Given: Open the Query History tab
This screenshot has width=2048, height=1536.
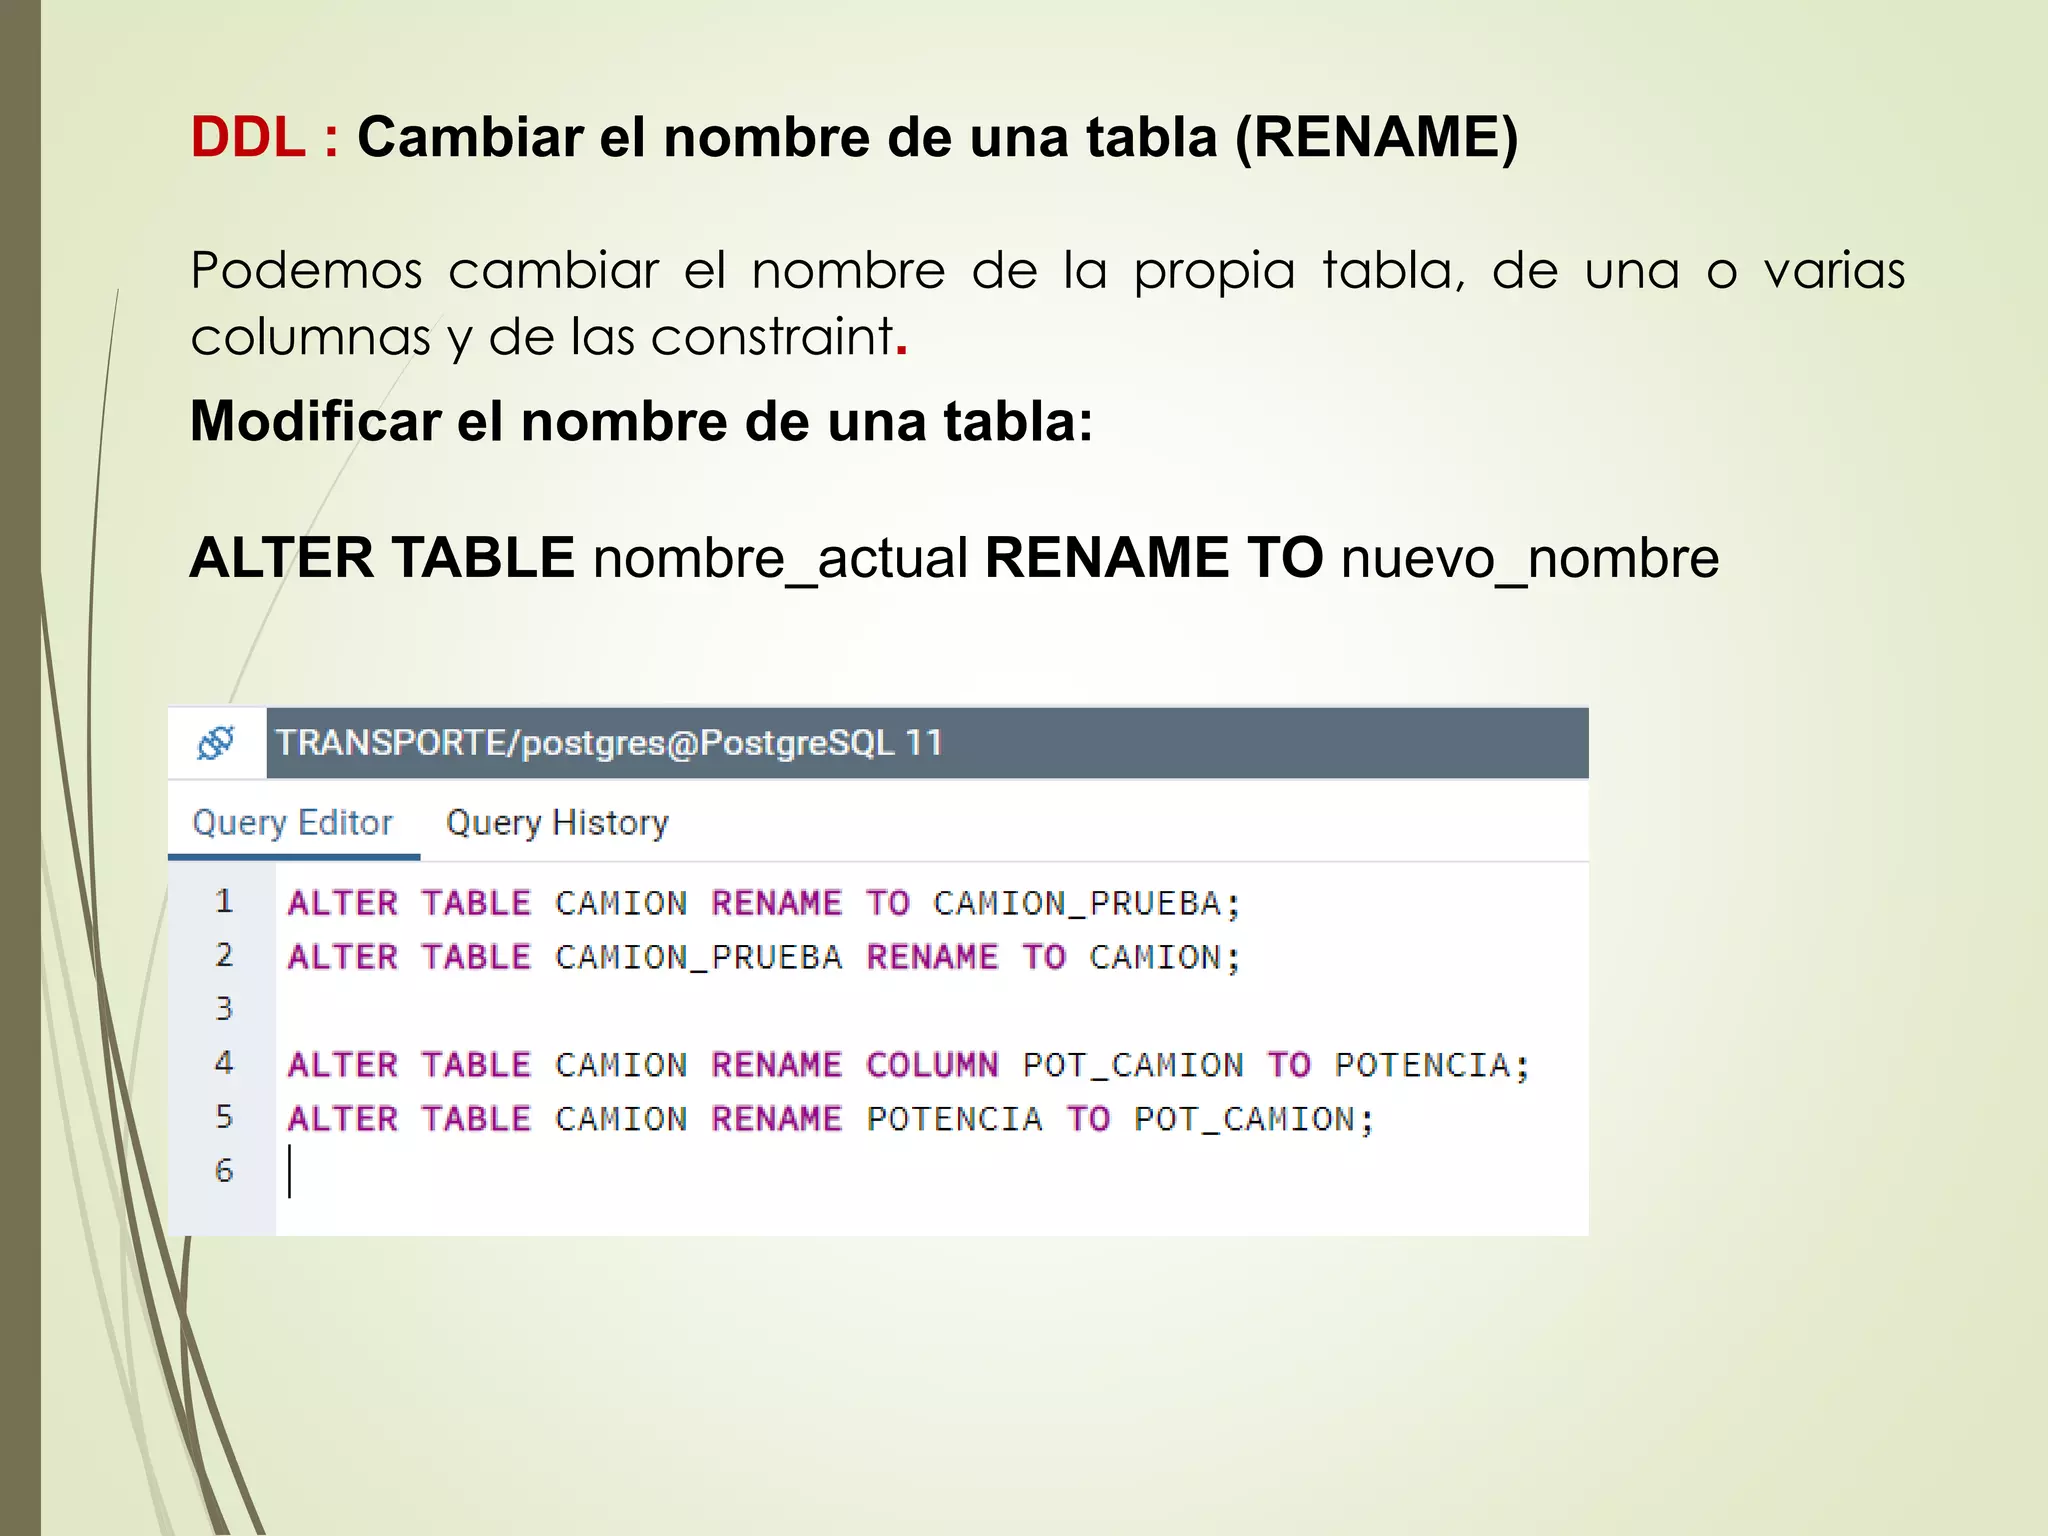Looking at the screenshot, I should [x=557, y=823].
